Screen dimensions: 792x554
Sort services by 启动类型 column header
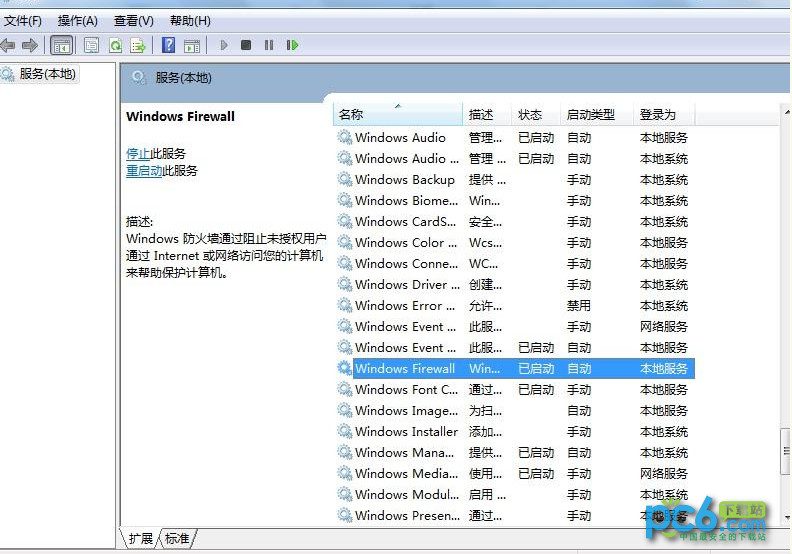coord(590,115)
